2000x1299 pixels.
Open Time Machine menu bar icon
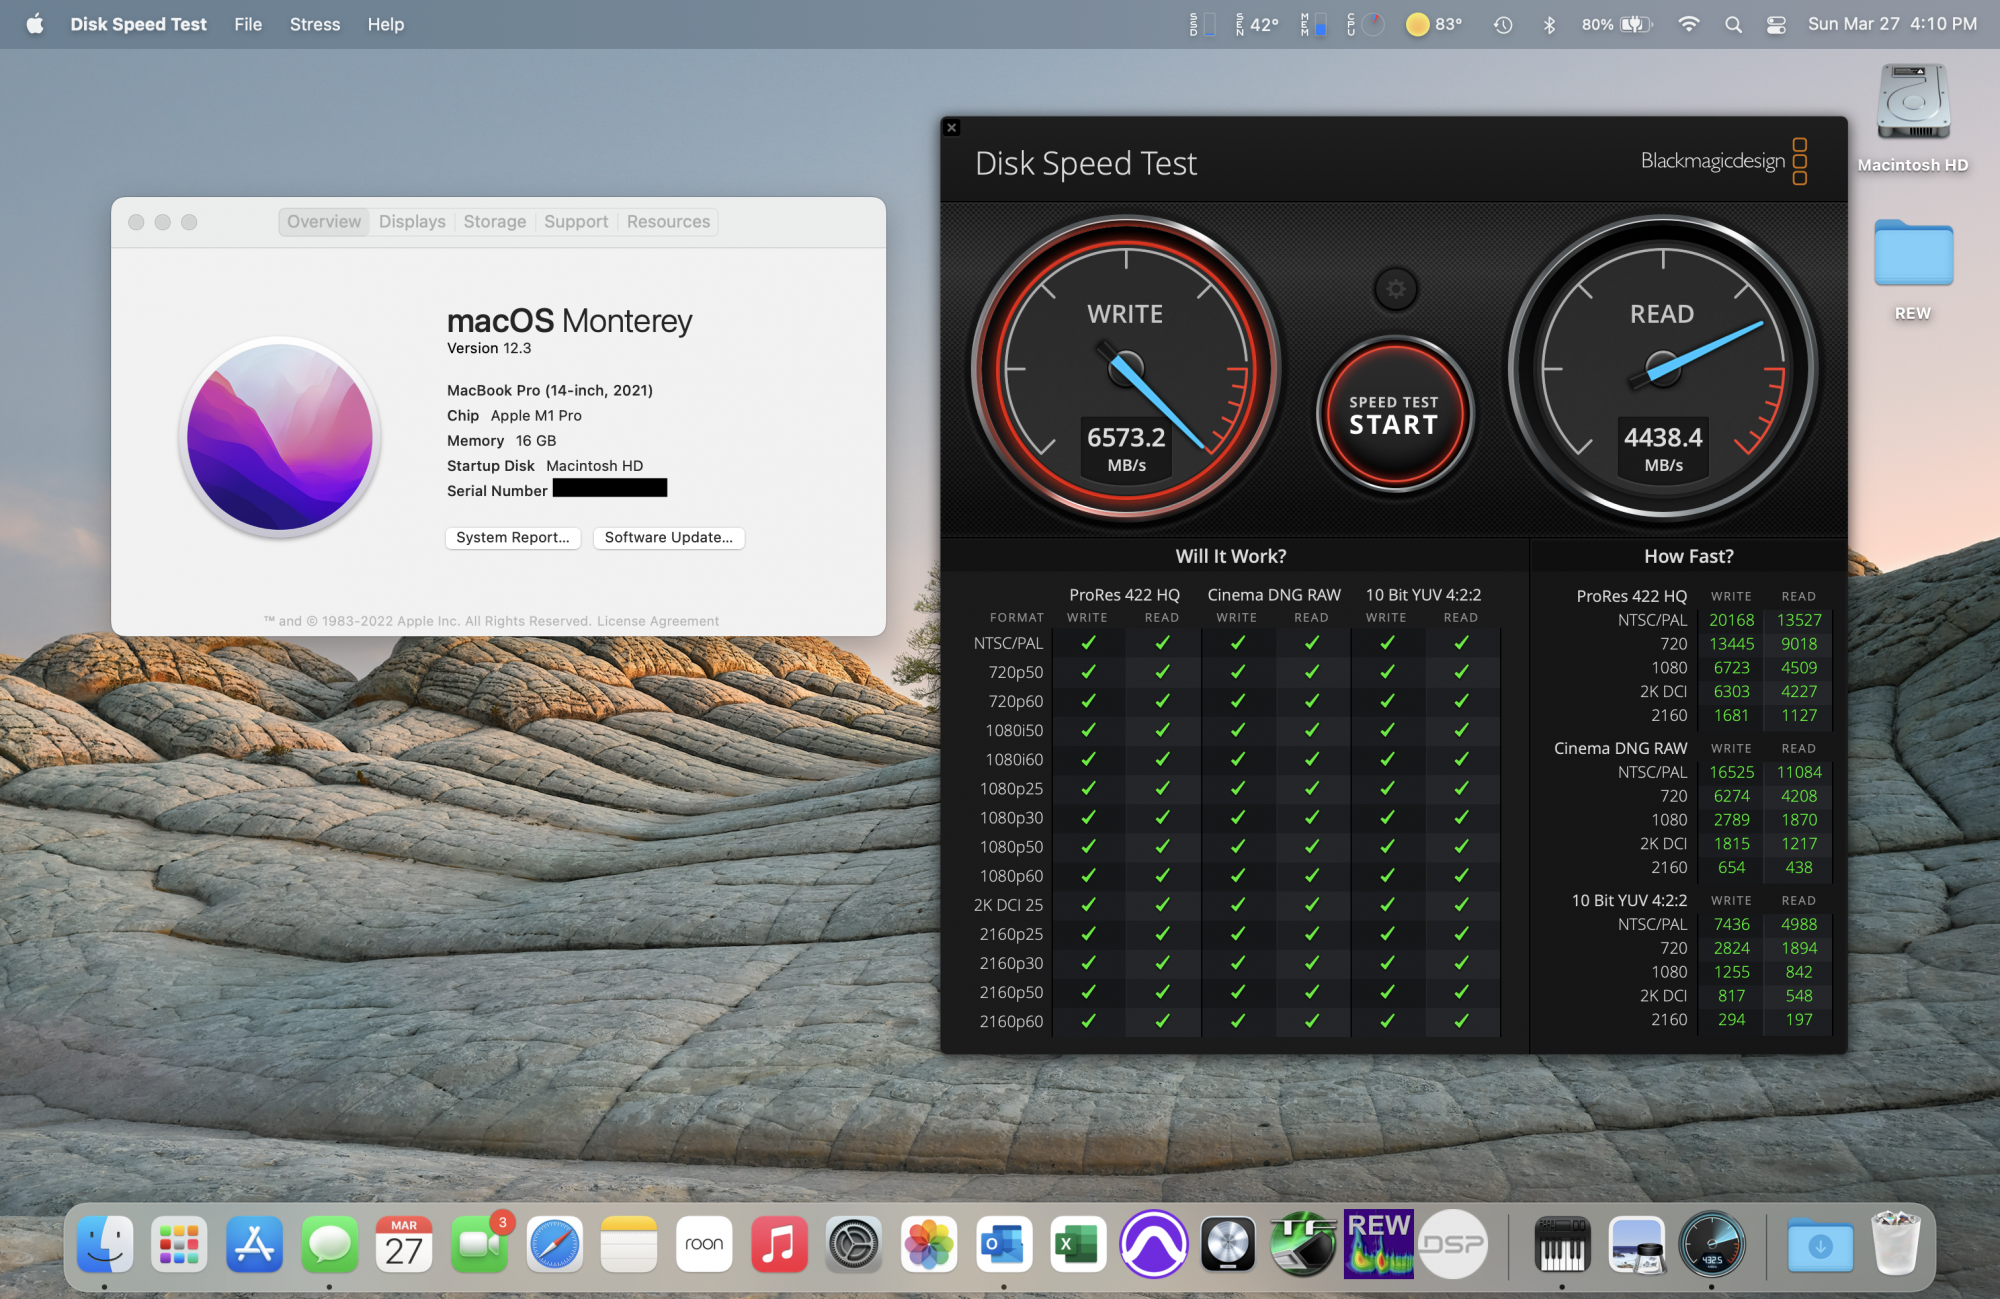pos(1503,24)
